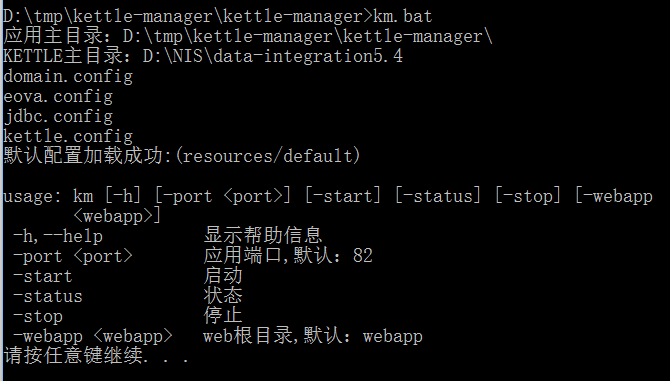Image resolution: width=670 pixels, height=381 pixels.
Task: Click the -webapp <webapp> option row
Action: click(x=218, y=336)
